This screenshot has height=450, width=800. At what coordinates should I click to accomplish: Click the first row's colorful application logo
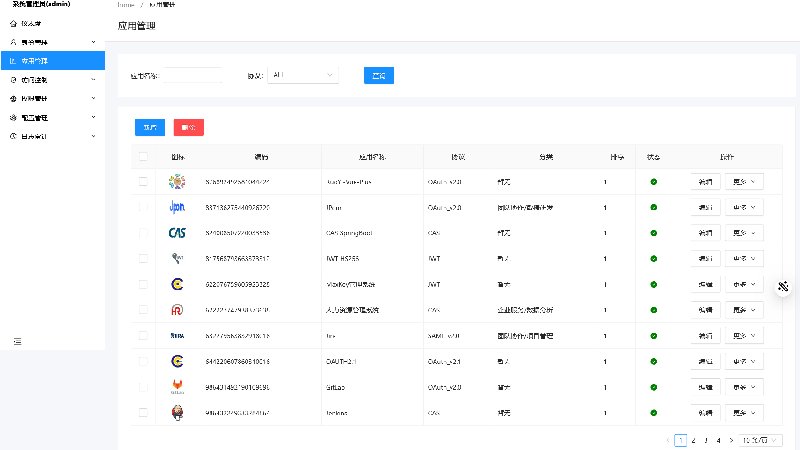point(177,182)
